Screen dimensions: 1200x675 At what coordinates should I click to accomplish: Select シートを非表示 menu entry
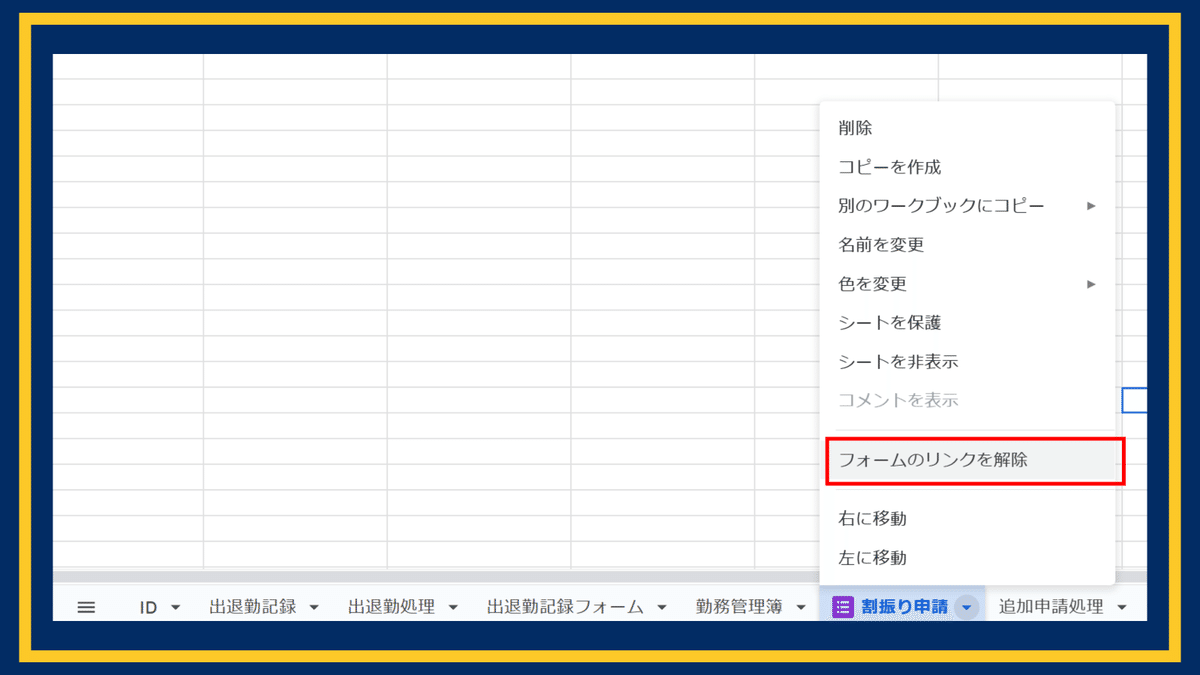tap(967, 362)
